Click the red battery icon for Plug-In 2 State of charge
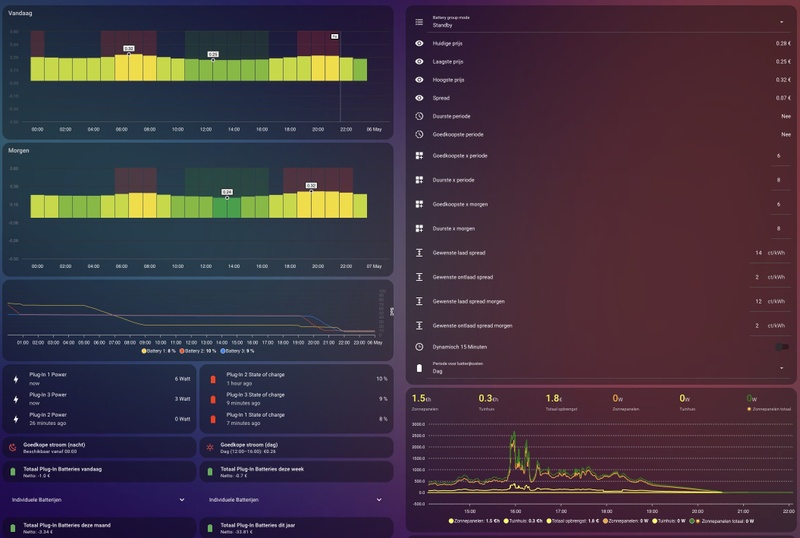800x538 pixels. coord(213,379)
